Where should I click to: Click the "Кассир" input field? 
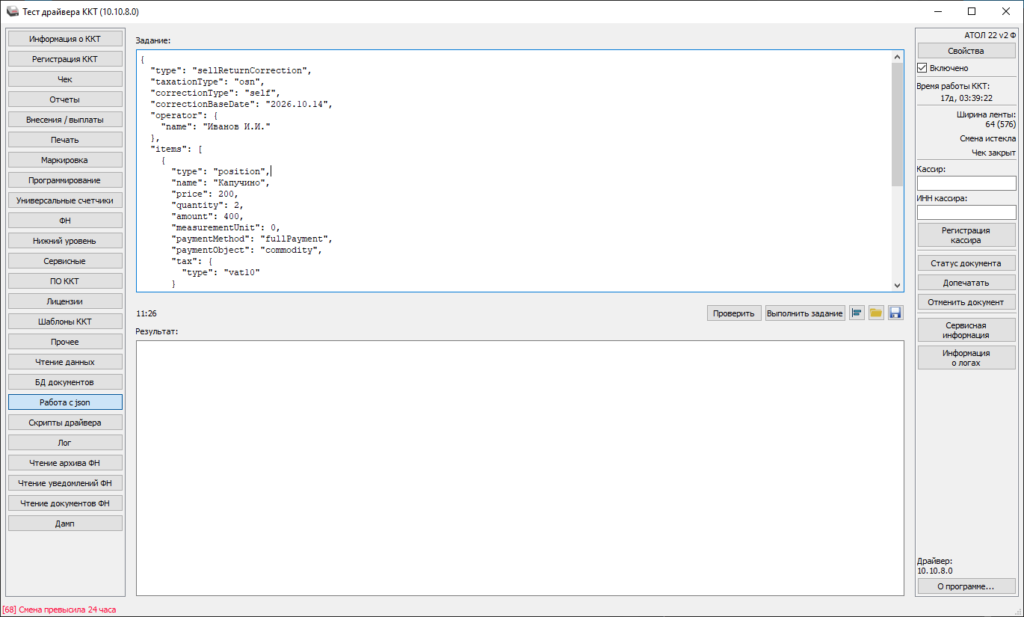pos(967,183)
